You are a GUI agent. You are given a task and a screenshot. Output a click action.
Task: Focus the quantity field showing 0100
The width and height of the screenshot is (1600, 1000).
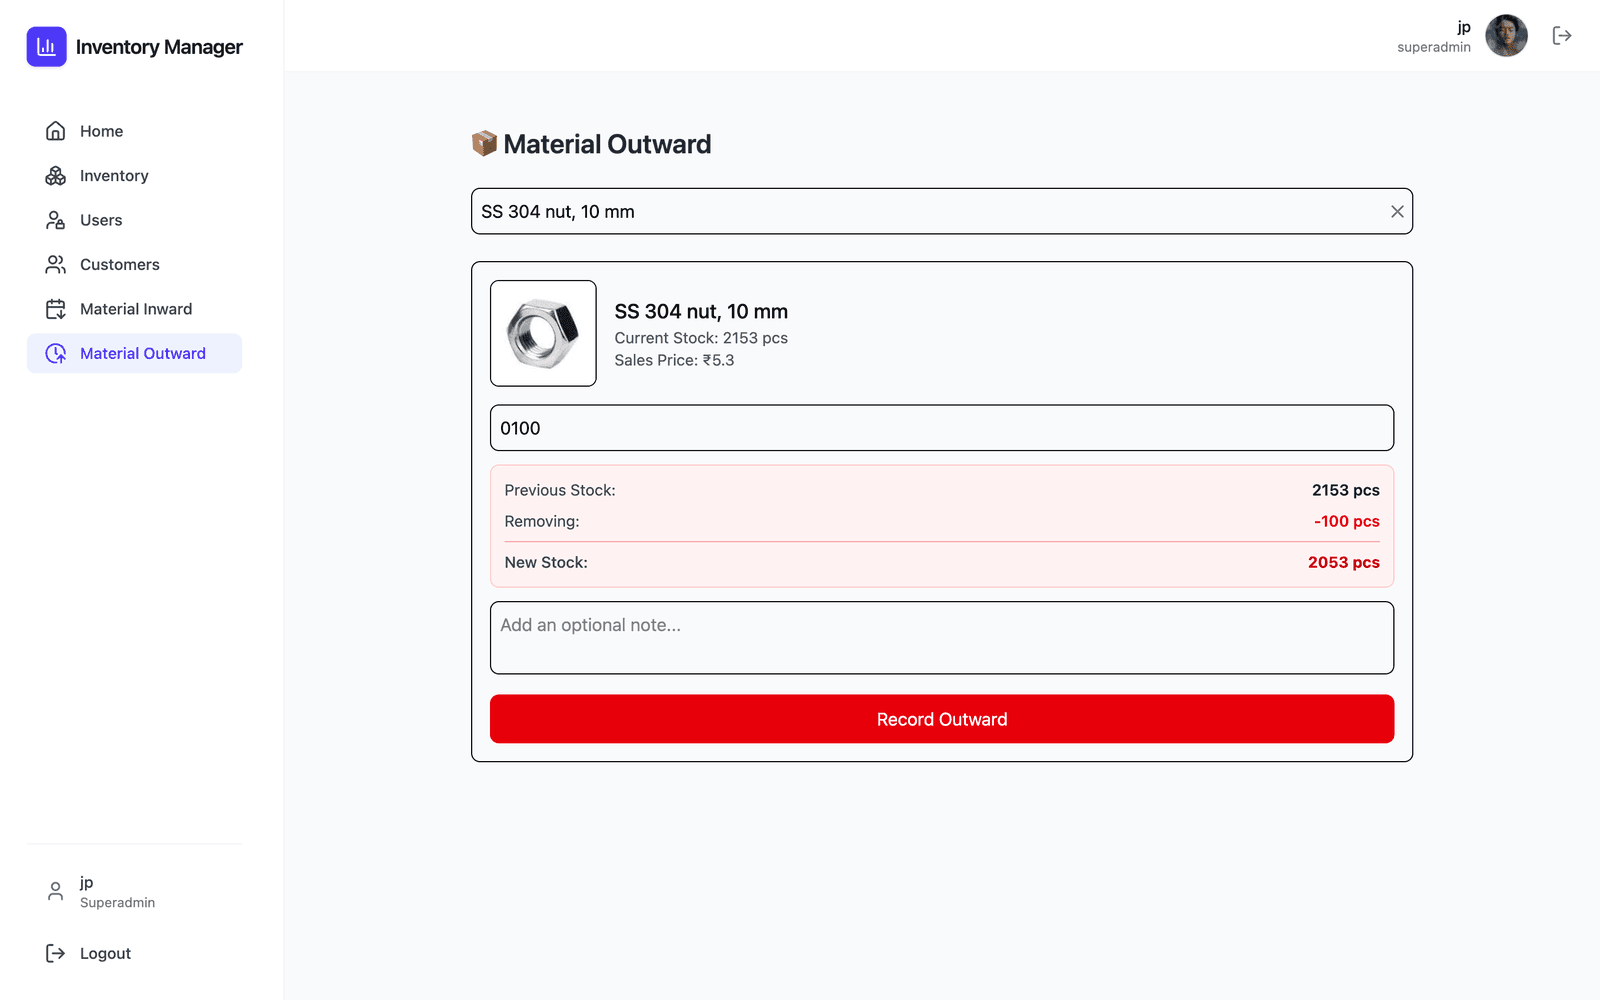(942, 428)
